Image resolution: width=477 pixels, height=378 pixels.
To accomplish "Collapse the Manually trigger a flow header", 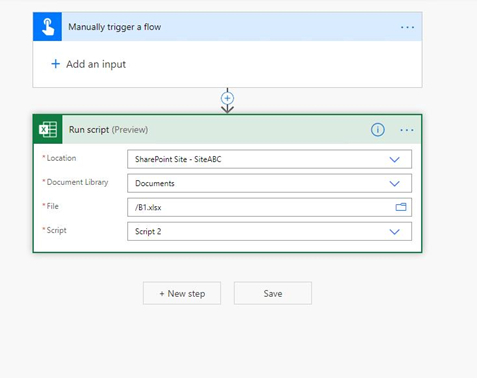I will coord(227,27).
